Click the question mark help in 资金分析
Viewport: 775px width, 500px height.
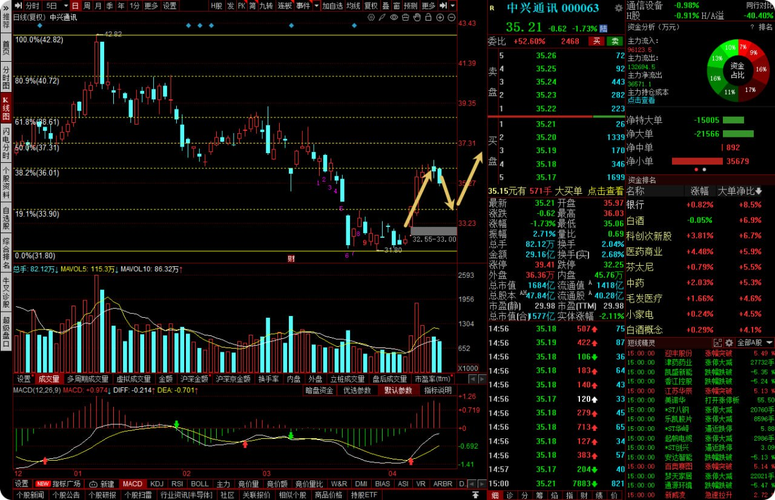click(x=752, y=27)
